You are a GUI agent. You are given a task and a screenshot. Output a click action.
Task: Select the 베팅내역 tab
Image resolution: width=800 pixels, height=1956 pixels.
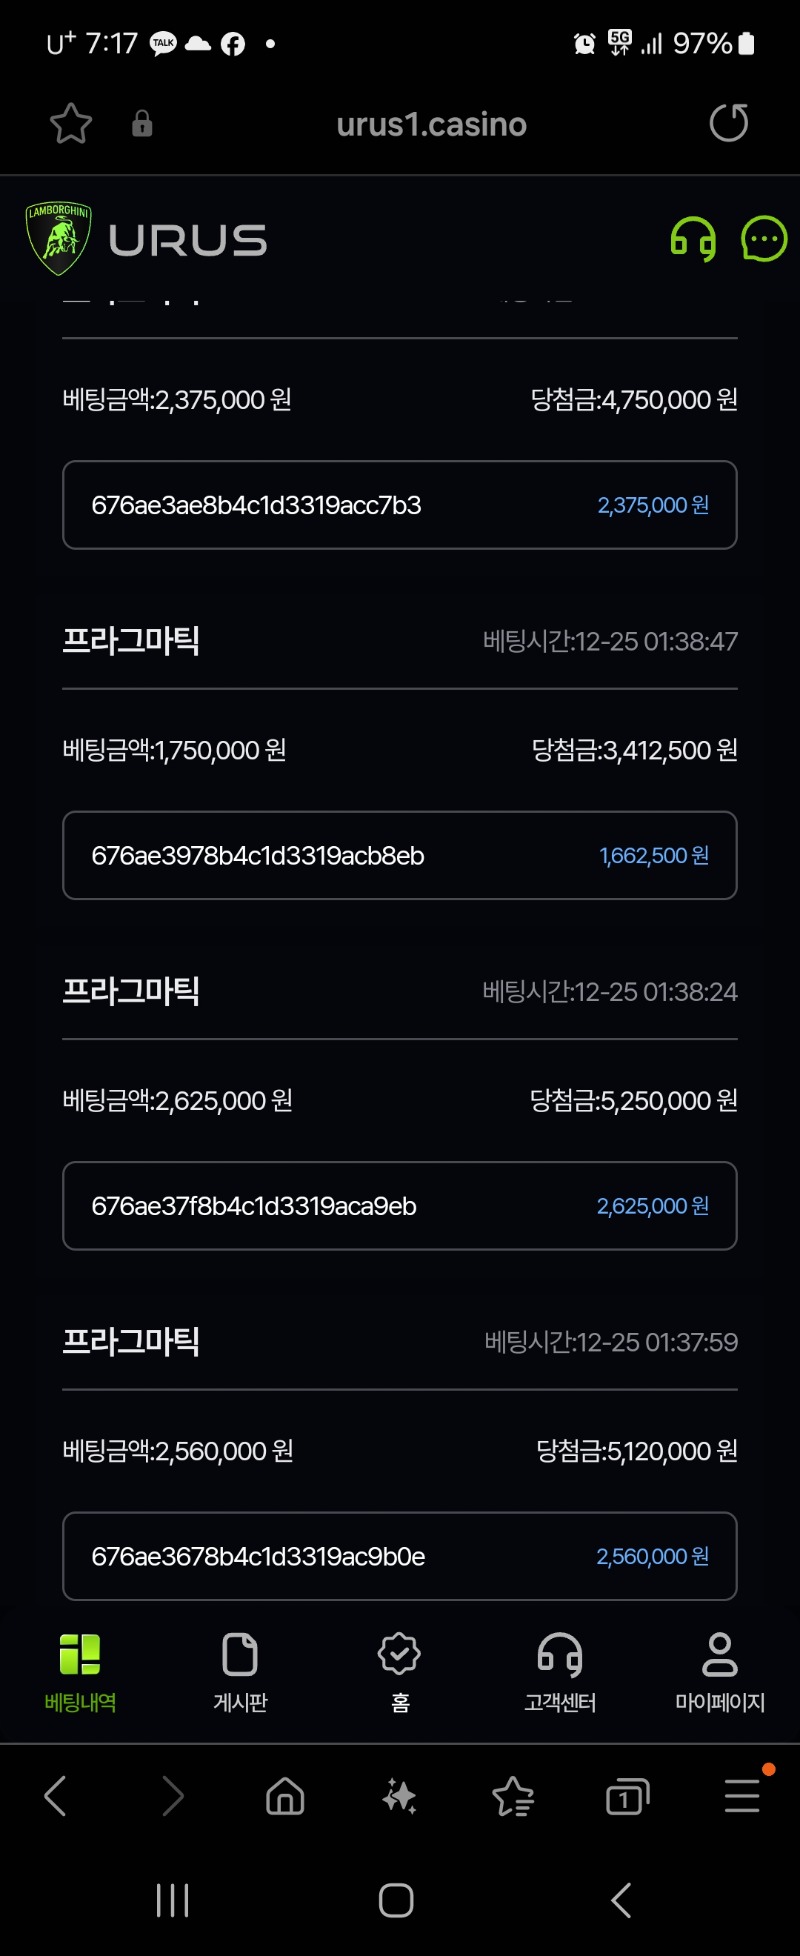pos(80,1673)
